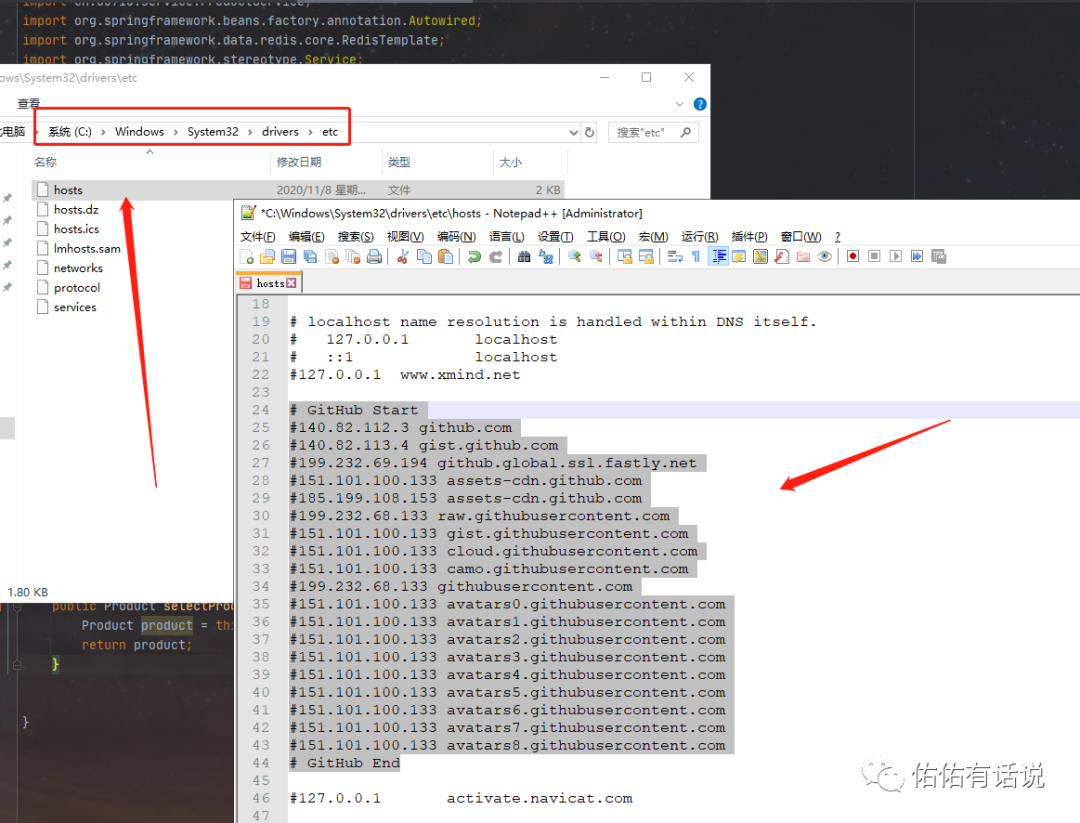Toggle the highlighted Indent guide icon
Screen dimensions: 1080x823
click(x=718, y=257)
